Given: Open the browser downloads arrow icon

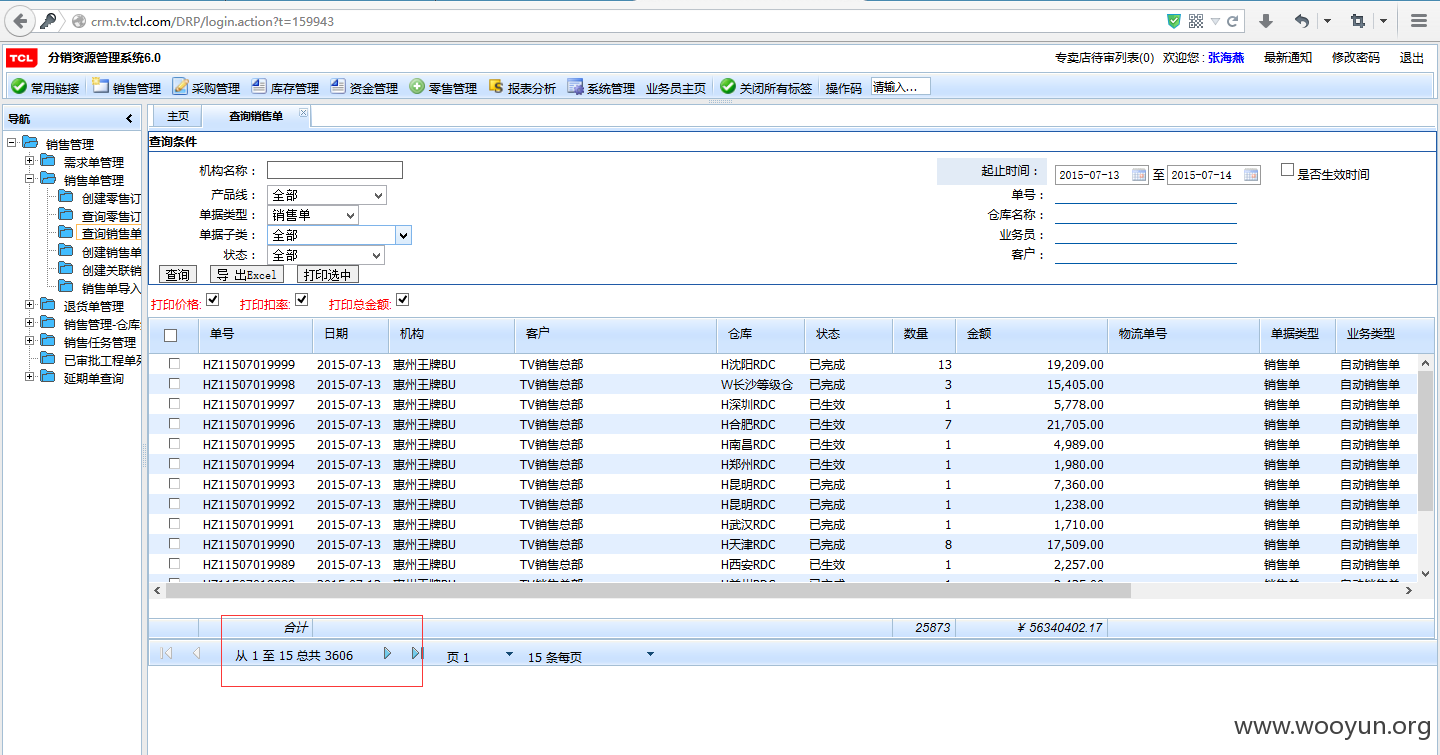Looking at the screenshot, I should click(x=1265, y=21).
